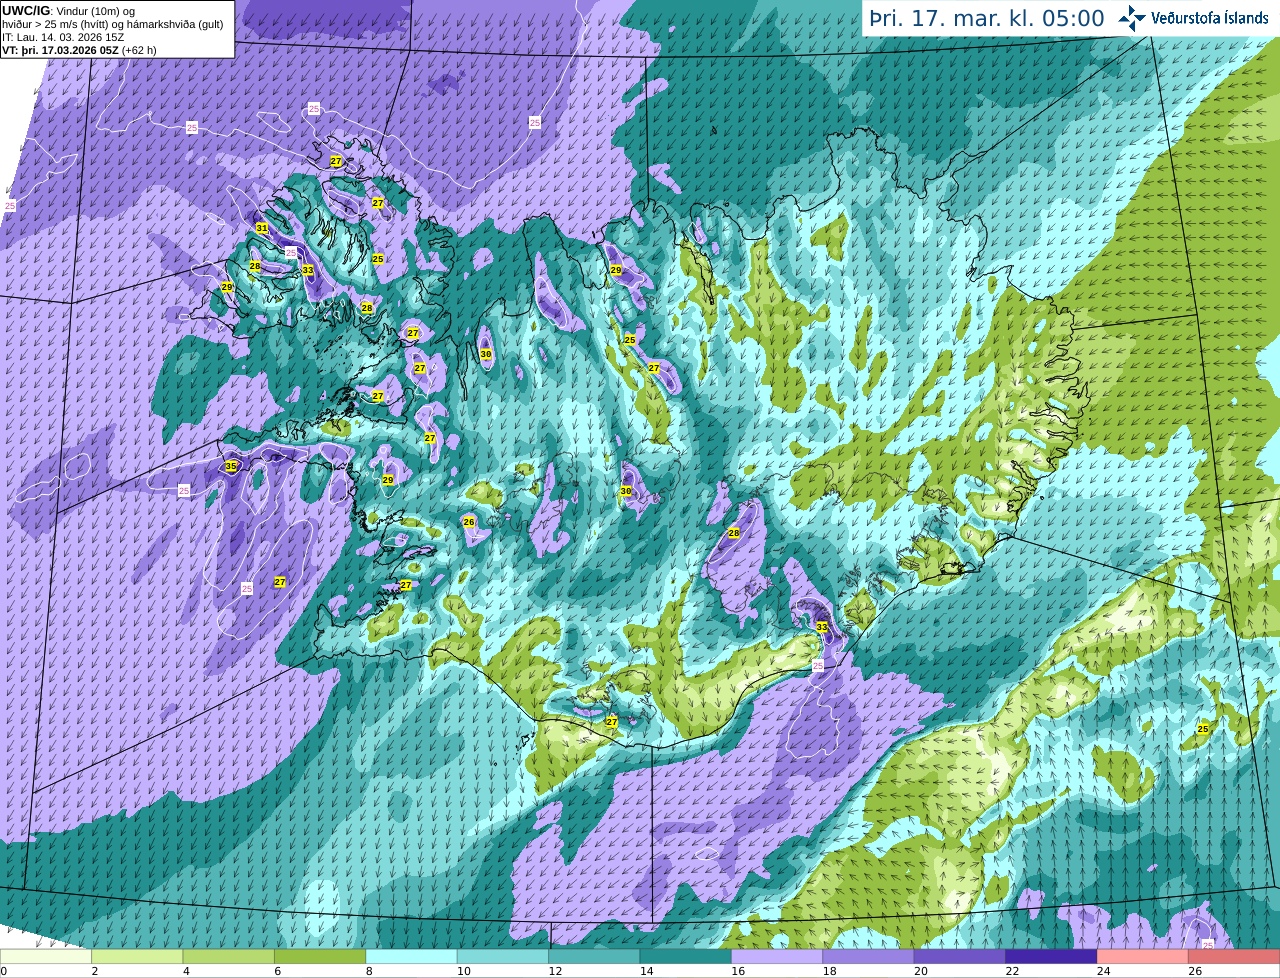Pick the red legend swatch above 26 m/s

point(1234,957)
